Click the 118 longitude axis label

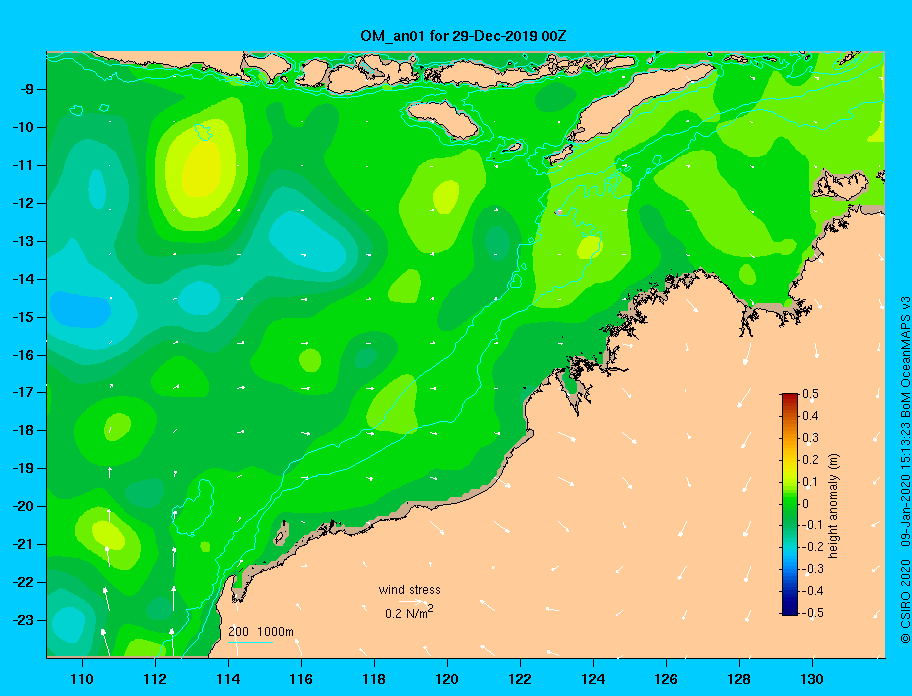tap(374, 679)
